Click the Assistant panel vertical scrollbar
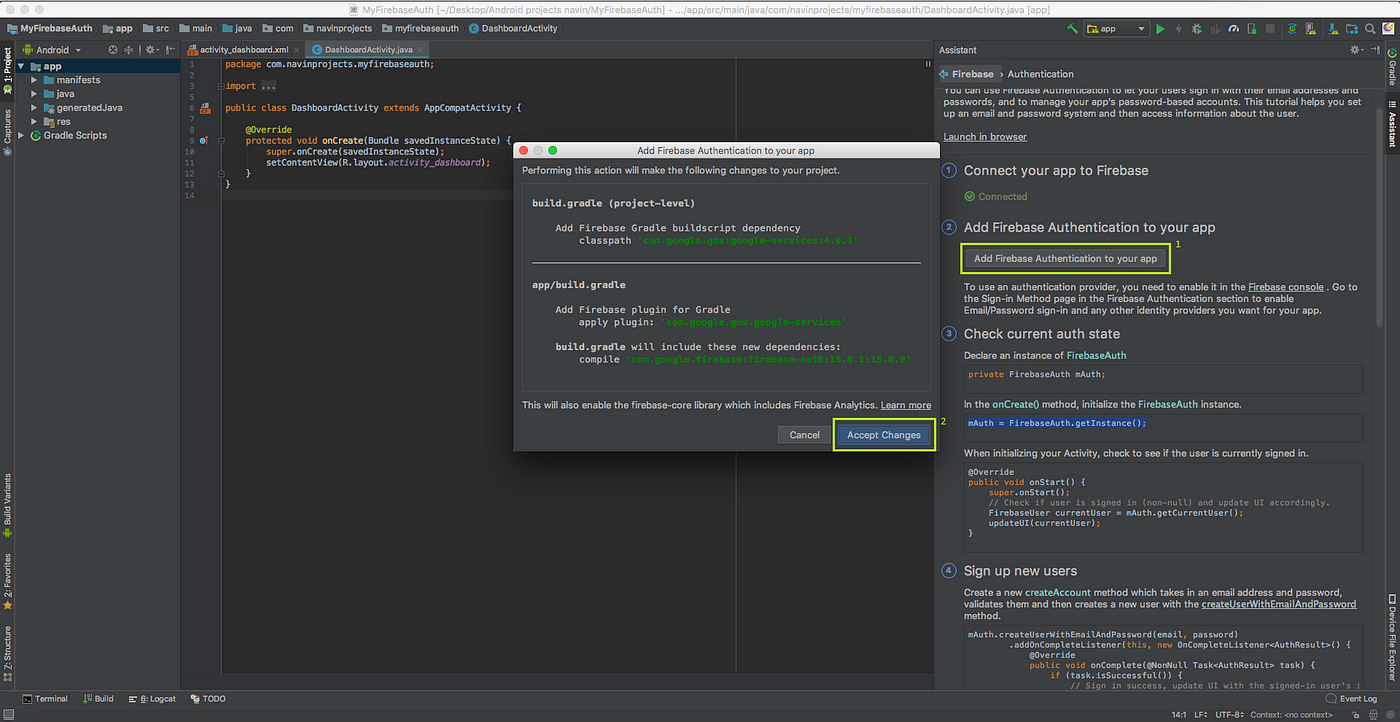Image resolution: width=1400 pixels, height=722 pixels. pos(1381,215)
